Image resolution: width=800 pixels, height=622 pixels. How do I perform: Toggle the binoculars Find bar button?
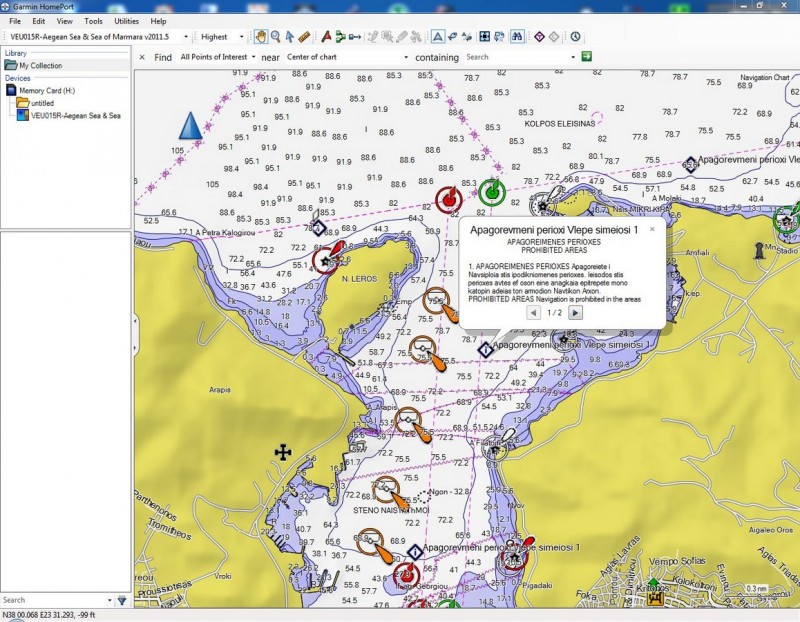517,37
